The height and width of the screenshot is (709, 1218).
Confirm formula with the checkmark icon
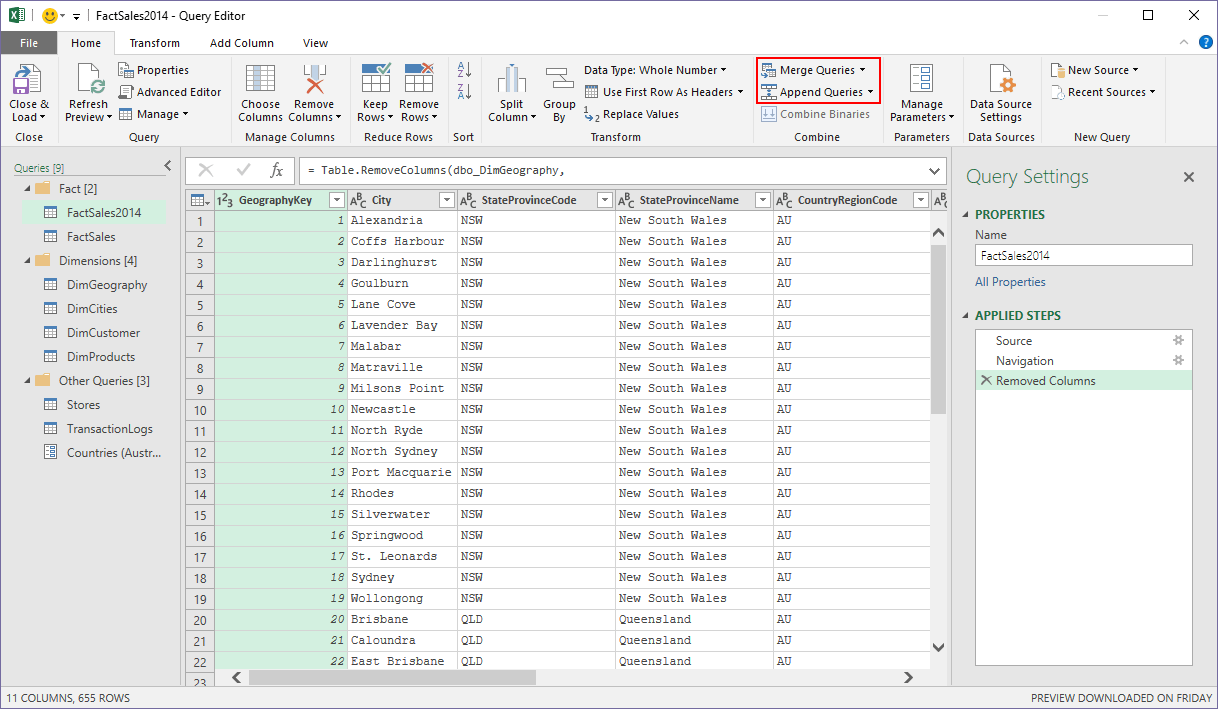[x=243, y=170]
